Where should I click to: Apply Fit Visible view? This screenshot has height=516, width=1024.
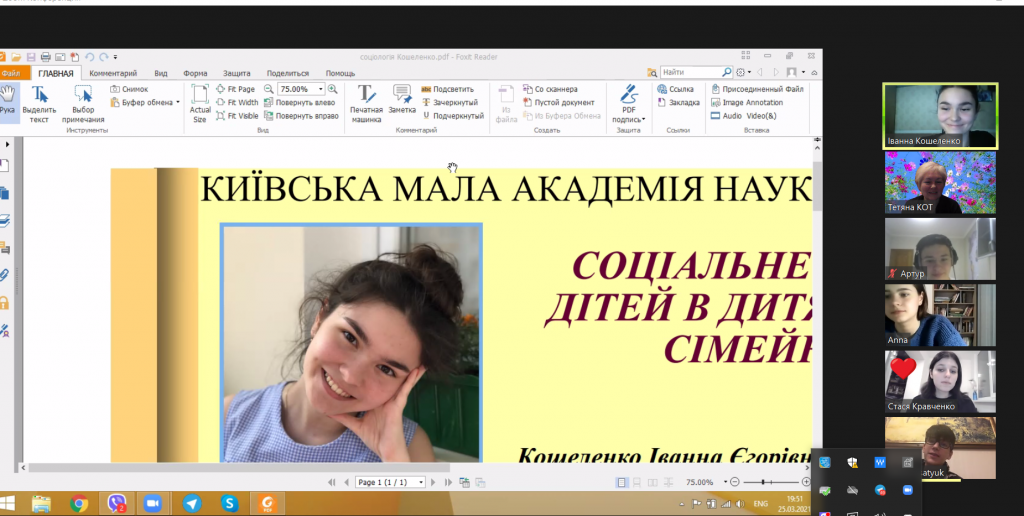point(237,116)
